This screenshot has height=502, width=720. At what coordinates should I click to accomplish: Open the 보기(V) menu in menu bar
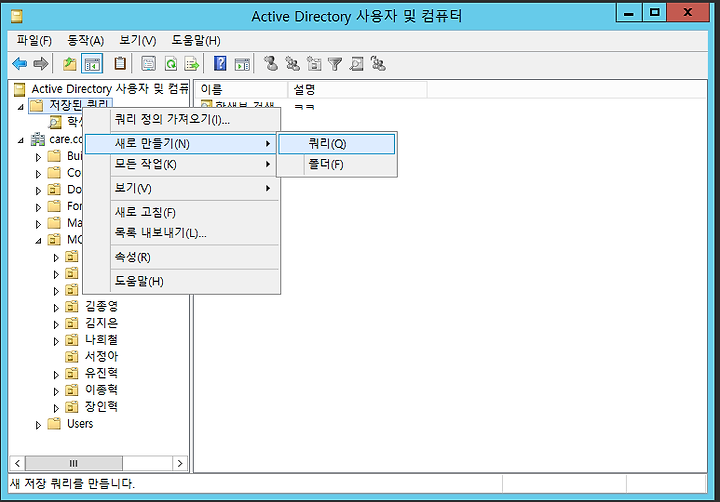click(138, 40)
